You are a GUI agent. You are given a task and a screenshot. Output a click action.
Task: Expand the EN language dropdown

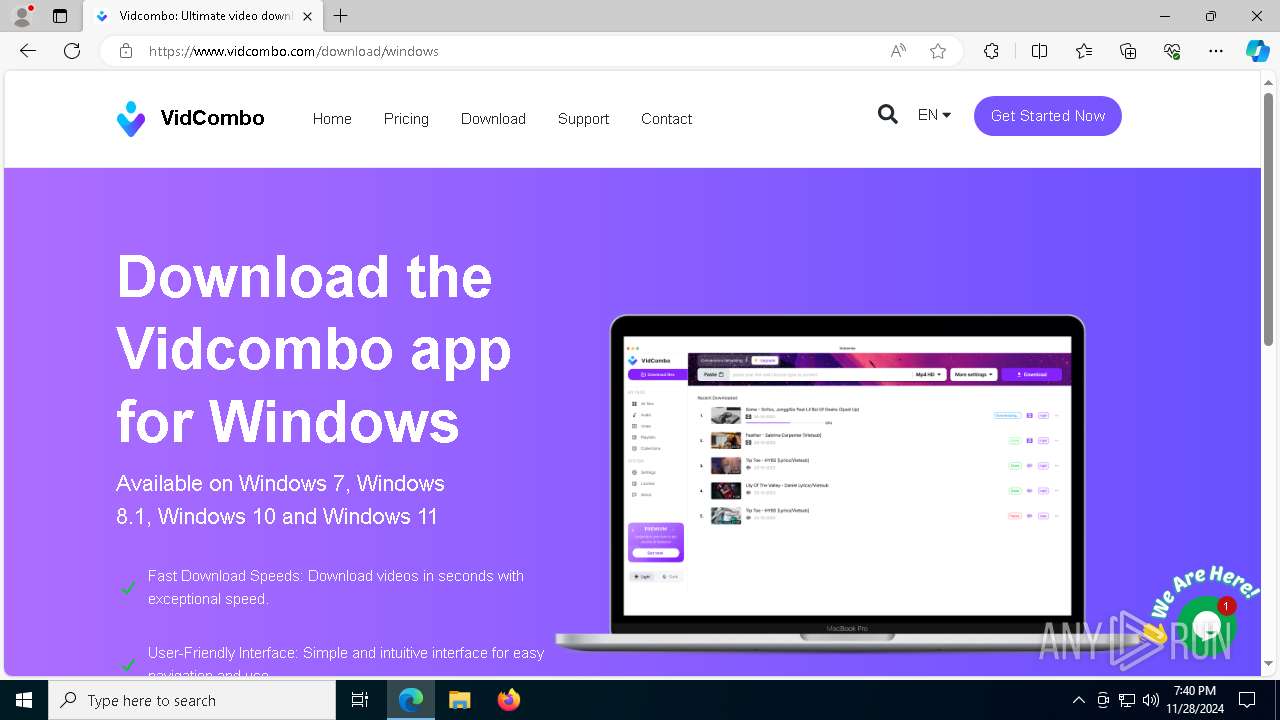pyautogui.click(x=934, y=115)
